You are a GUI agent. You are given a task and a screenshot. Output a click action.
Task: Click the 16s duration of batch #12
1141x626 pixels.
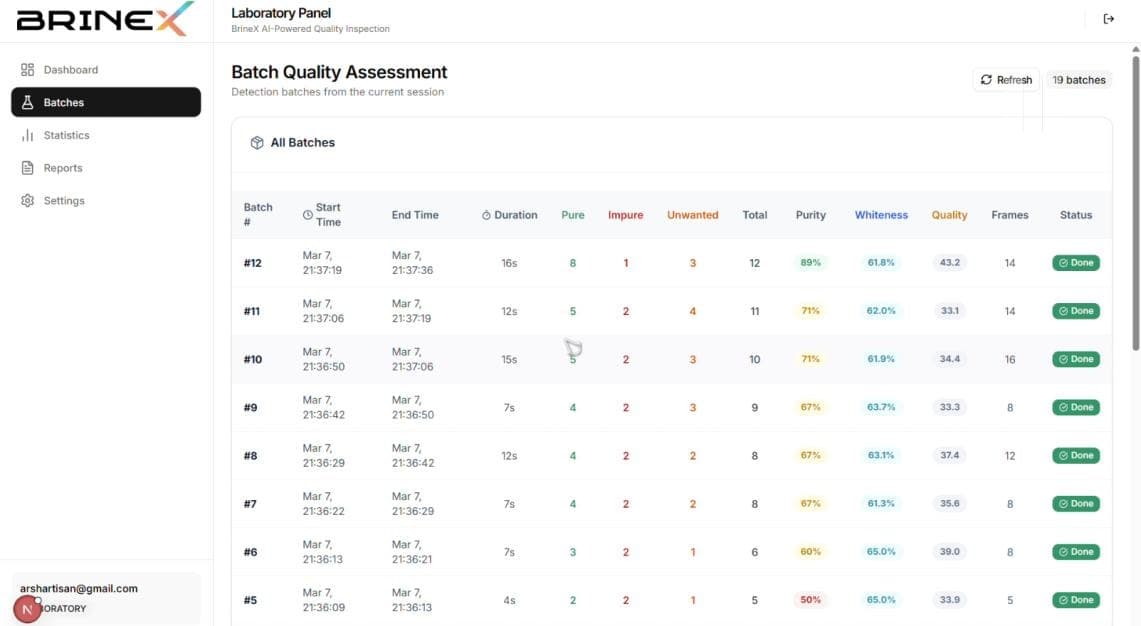click(x=509, y=263)
